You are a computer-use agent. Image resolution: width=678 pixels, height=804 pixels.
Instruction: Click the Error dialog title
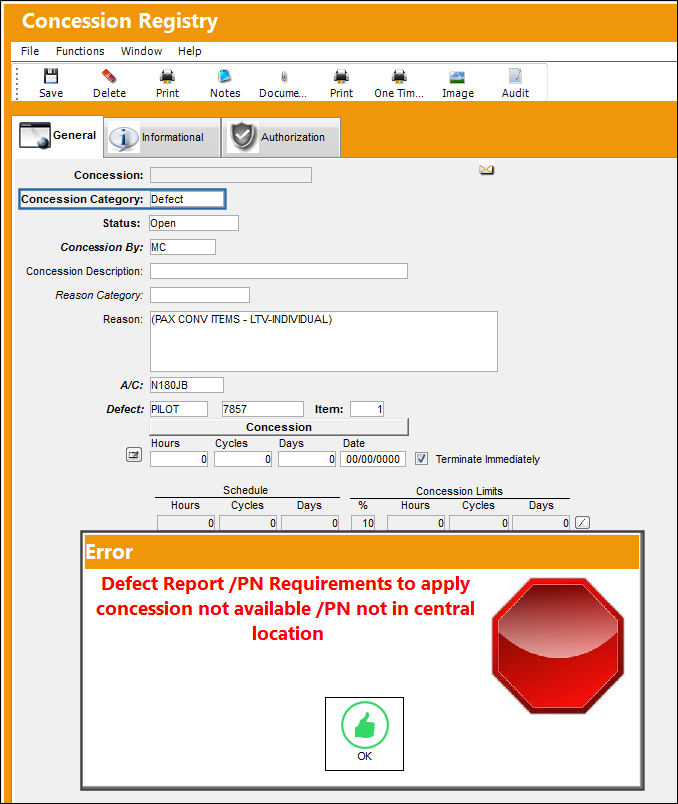pyautogui.click(x=109, y=552)
